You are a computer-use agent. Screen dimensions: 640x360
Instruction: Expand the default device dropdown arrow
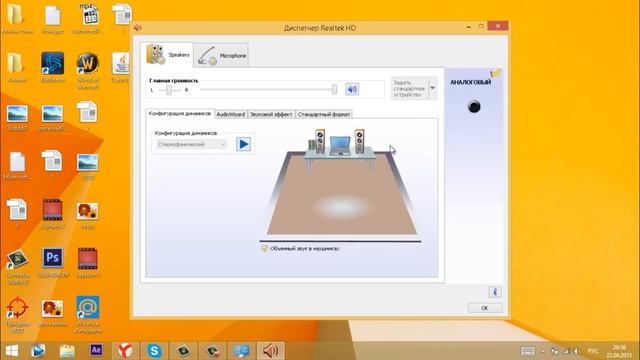coord(433,88)
